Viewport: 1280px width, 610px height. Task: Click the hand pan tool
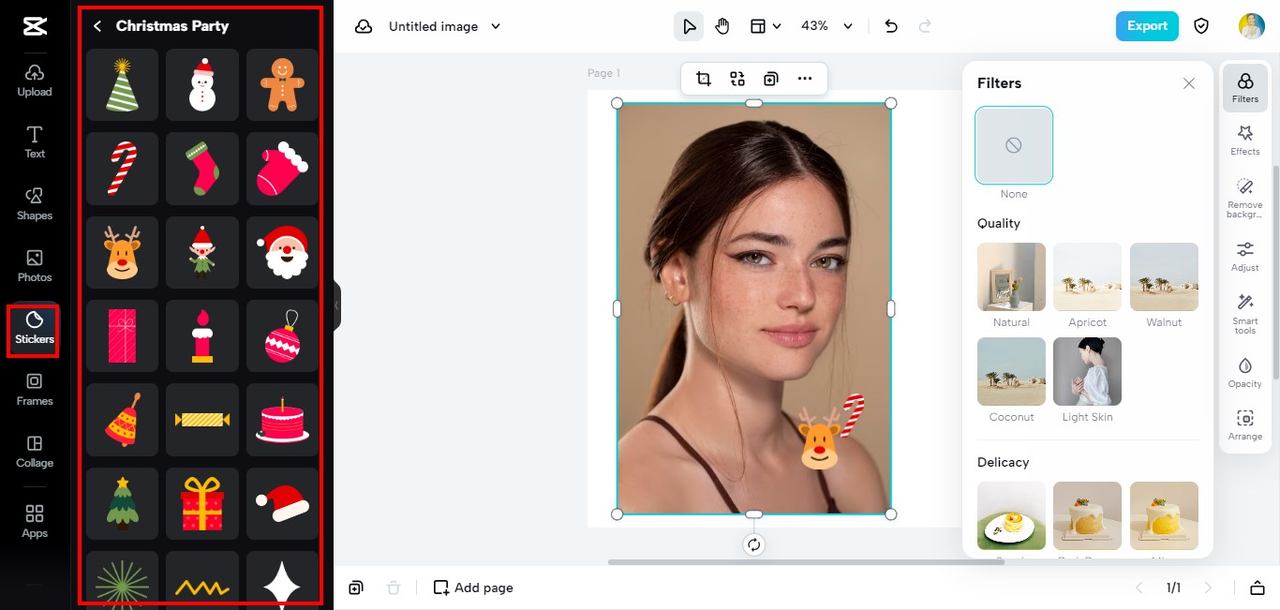[x=722, y=26]
